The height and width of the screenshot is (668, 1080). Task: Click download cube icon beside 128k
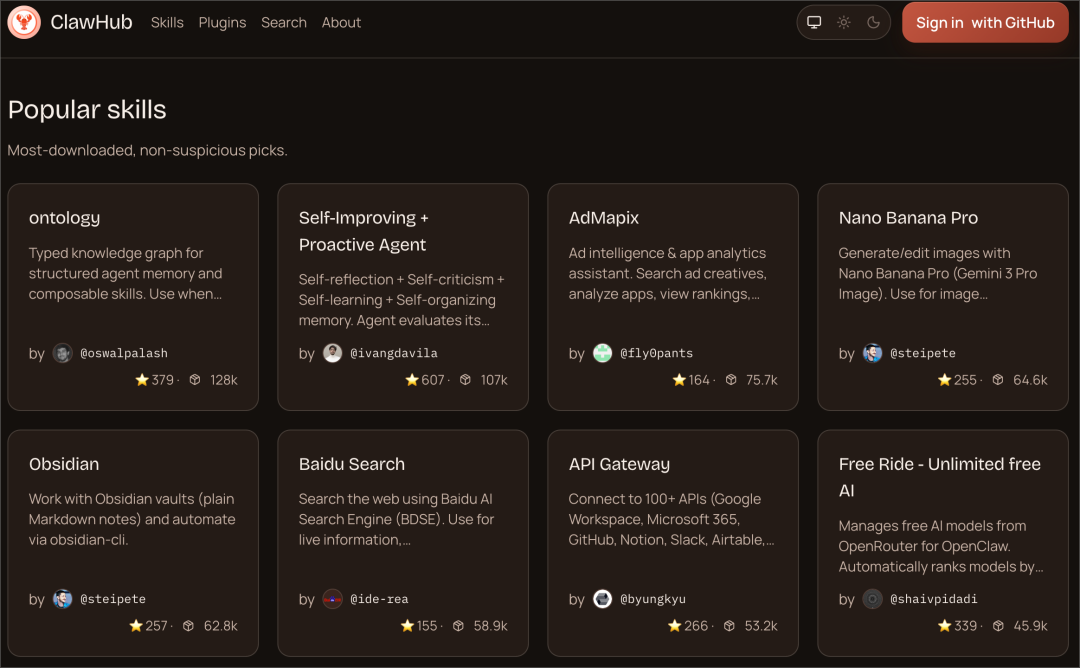195,379
